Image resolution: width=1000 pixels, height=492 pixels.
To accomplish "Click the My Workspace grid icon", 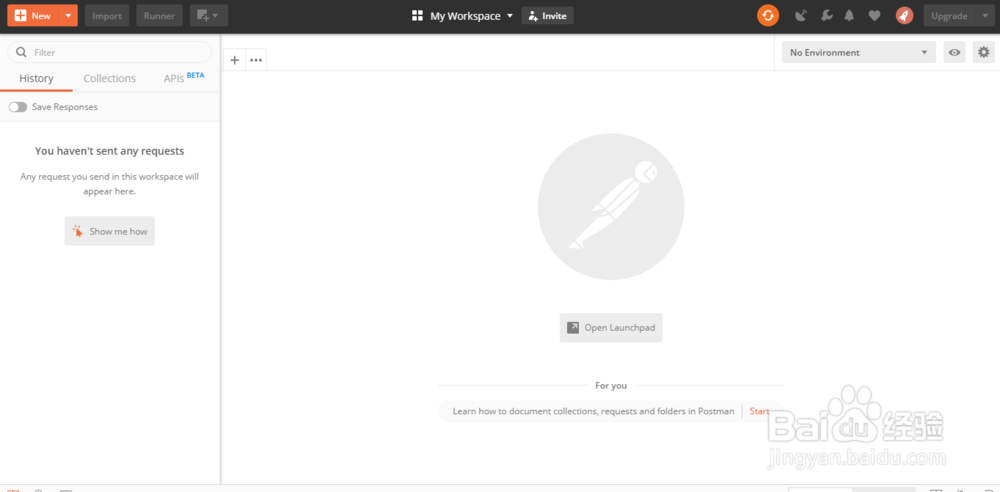I will point(418,16).
